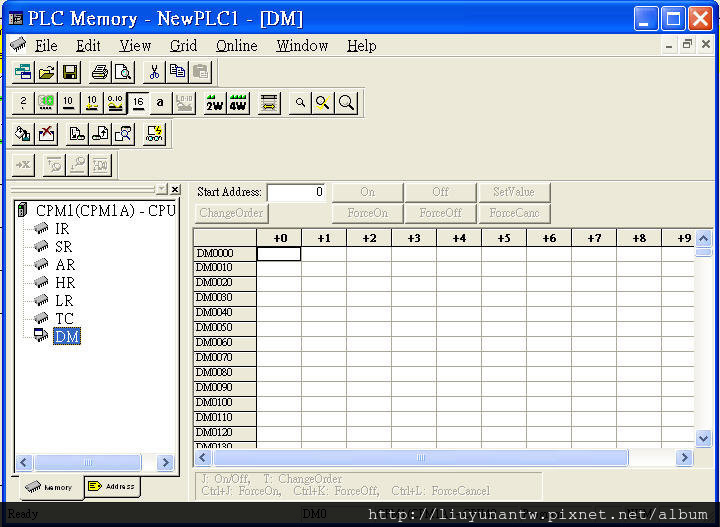The width and height of the screenshot is (720, 527).
Task: Select the DM0000 +0 cell
Action: click(279, 254)
